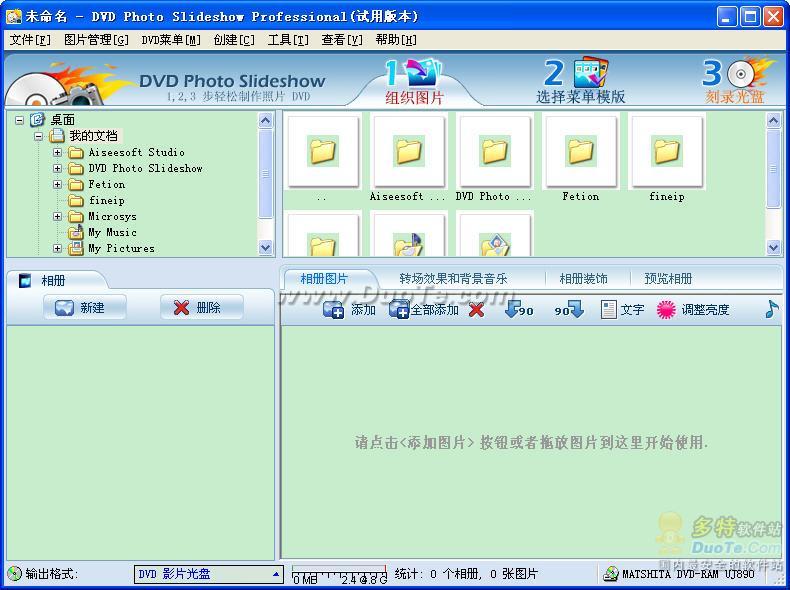Rotate photo 90 degrees left
The height and width of the screenshot is (590, 790).
(x=519, y=309)
